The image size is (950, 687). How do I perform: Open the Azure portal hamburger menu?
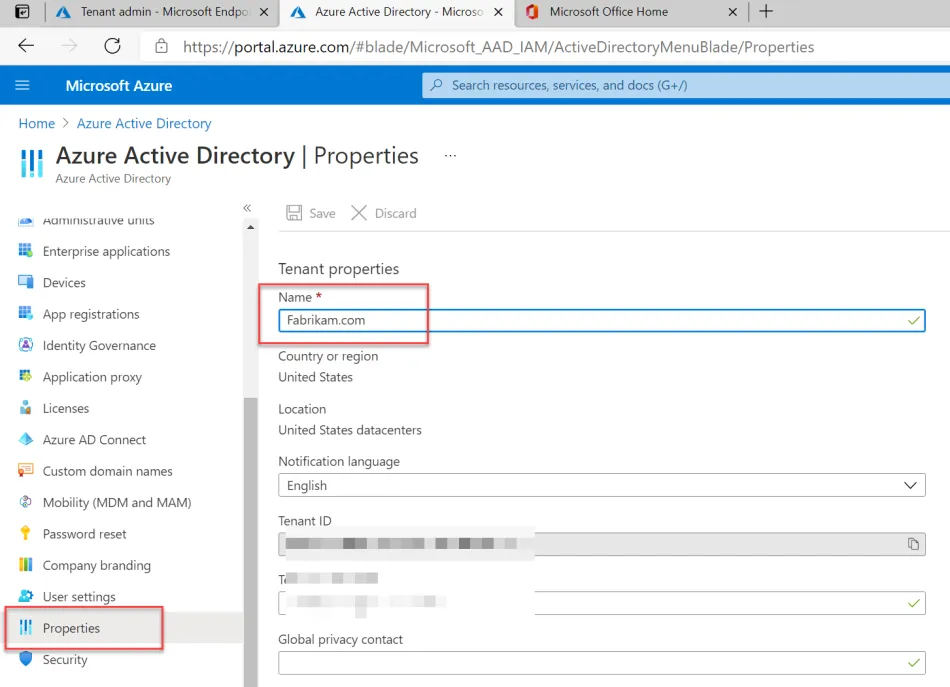pyautogui.click(x=23, y=85)
